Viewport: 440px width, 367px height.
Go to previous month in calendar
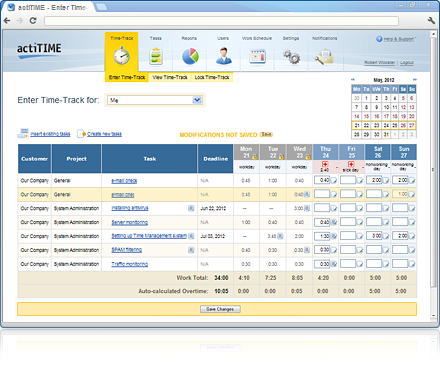[353, 80]
